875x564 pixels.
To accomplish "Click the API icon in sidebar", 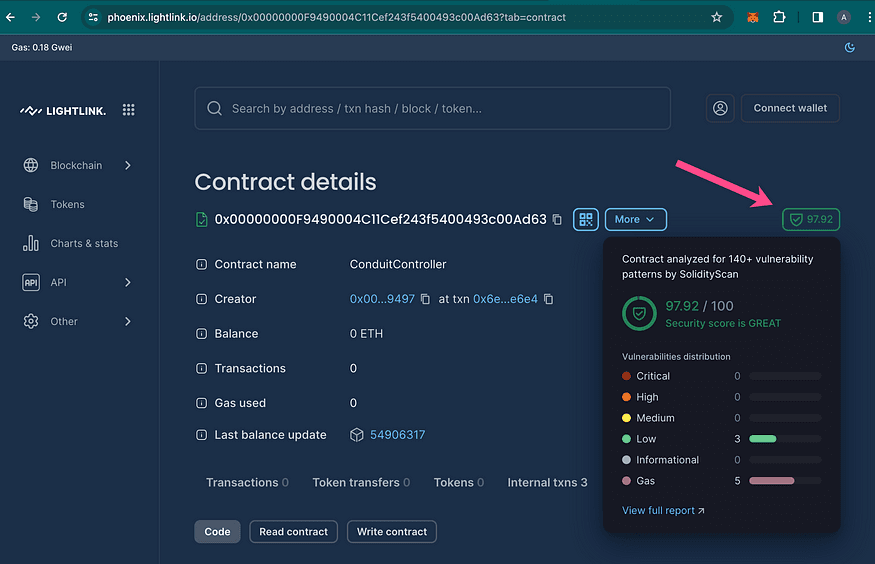I will 31,282.
